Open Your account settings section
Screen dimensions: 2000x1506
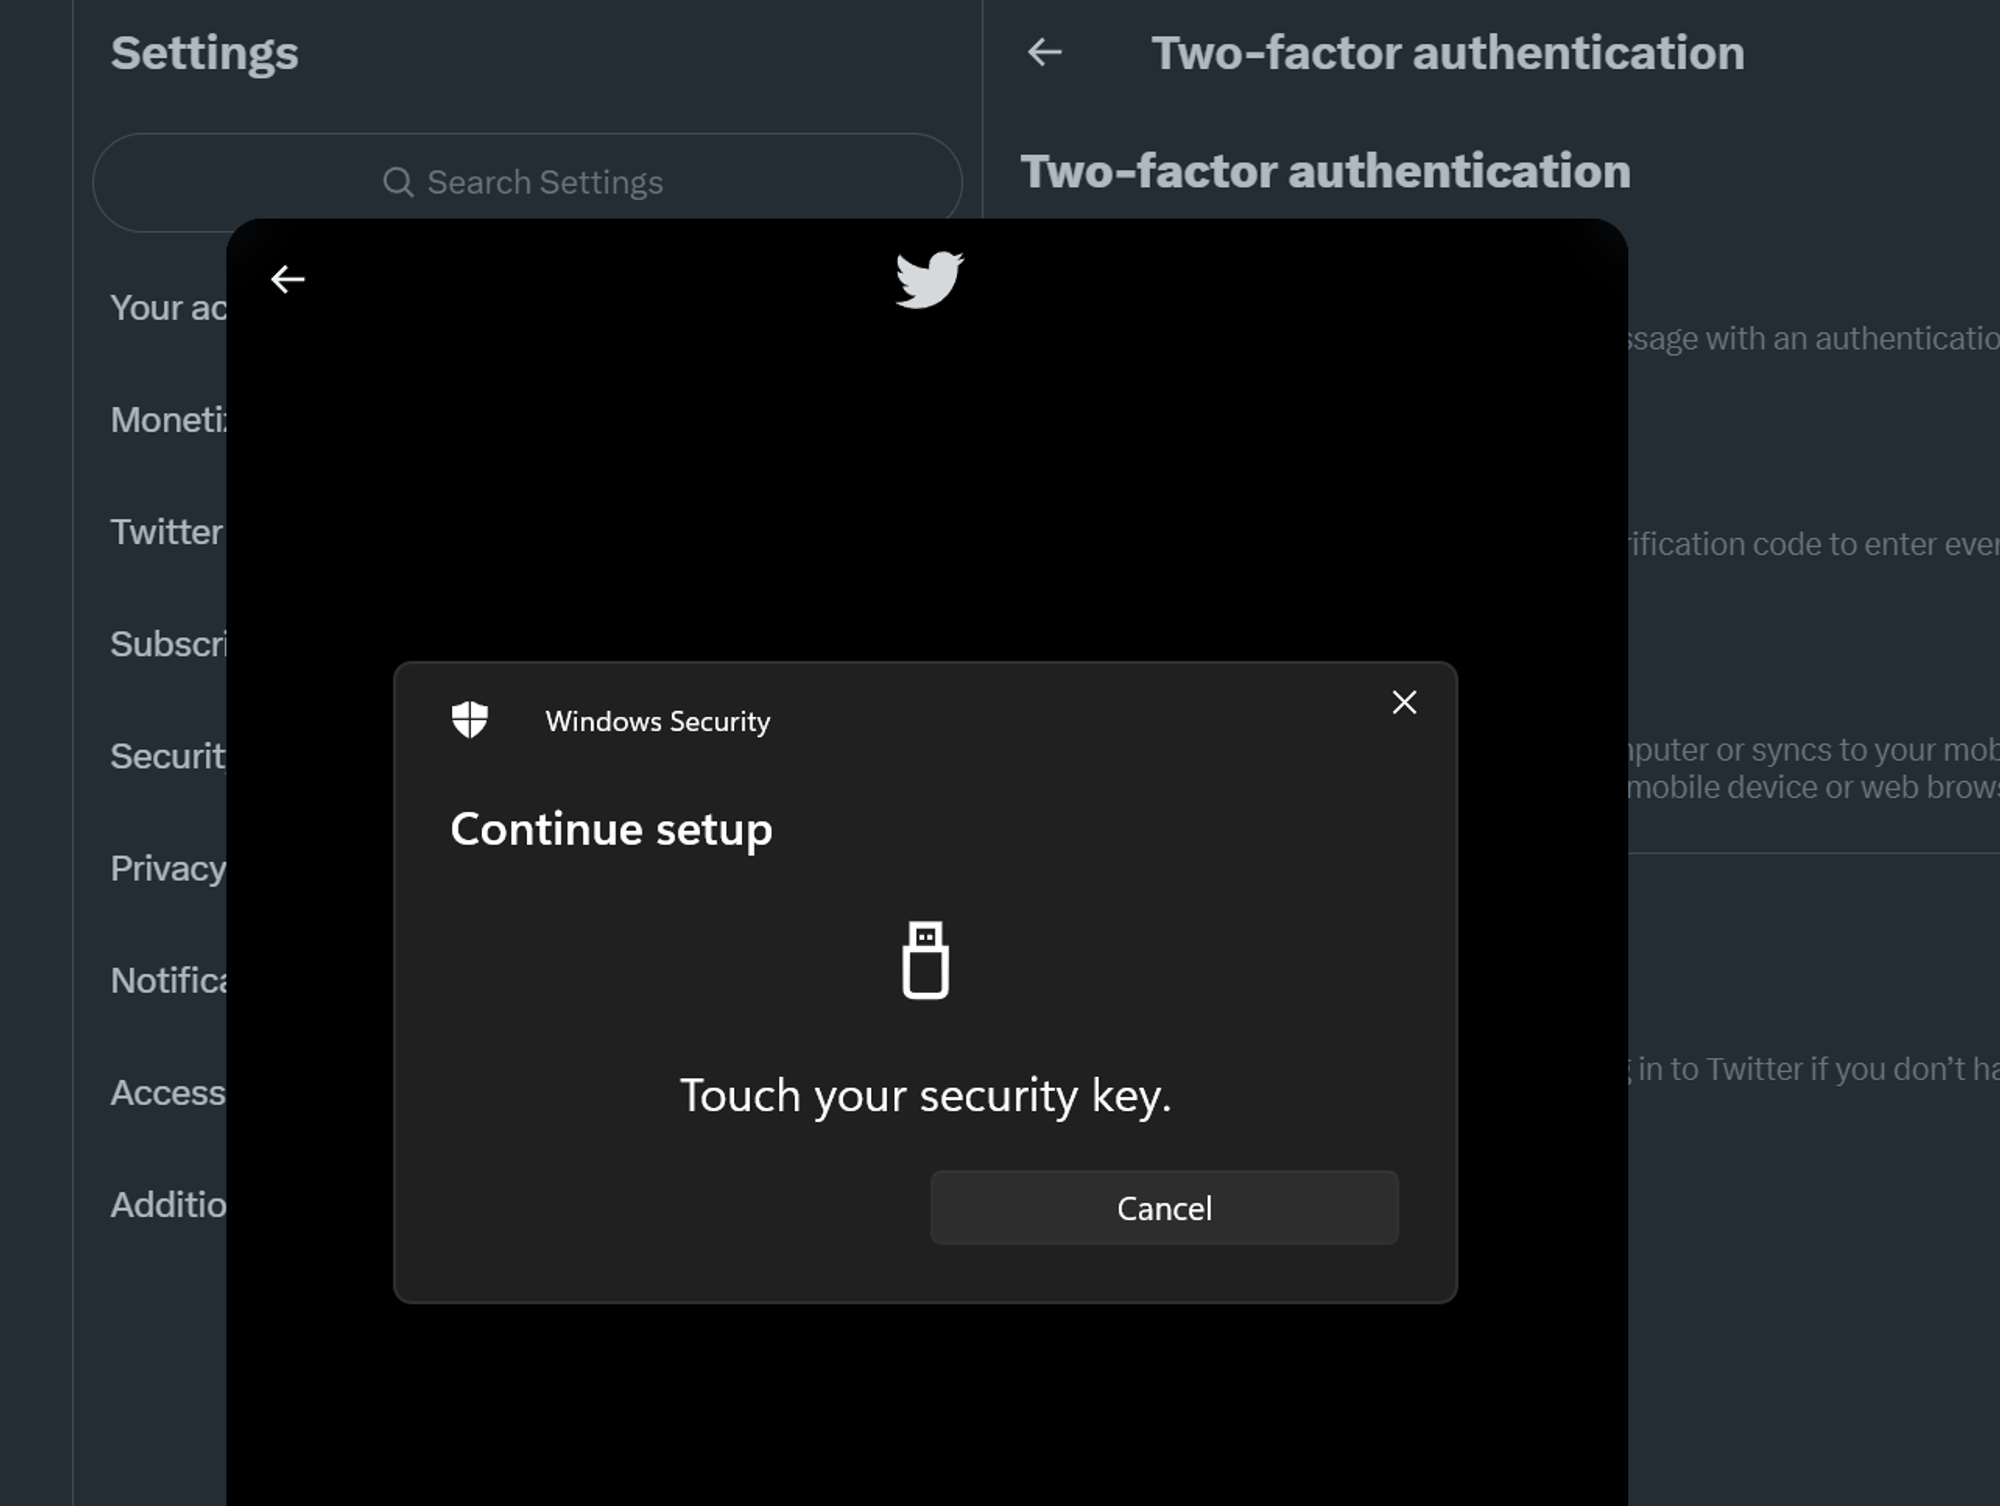168,308
